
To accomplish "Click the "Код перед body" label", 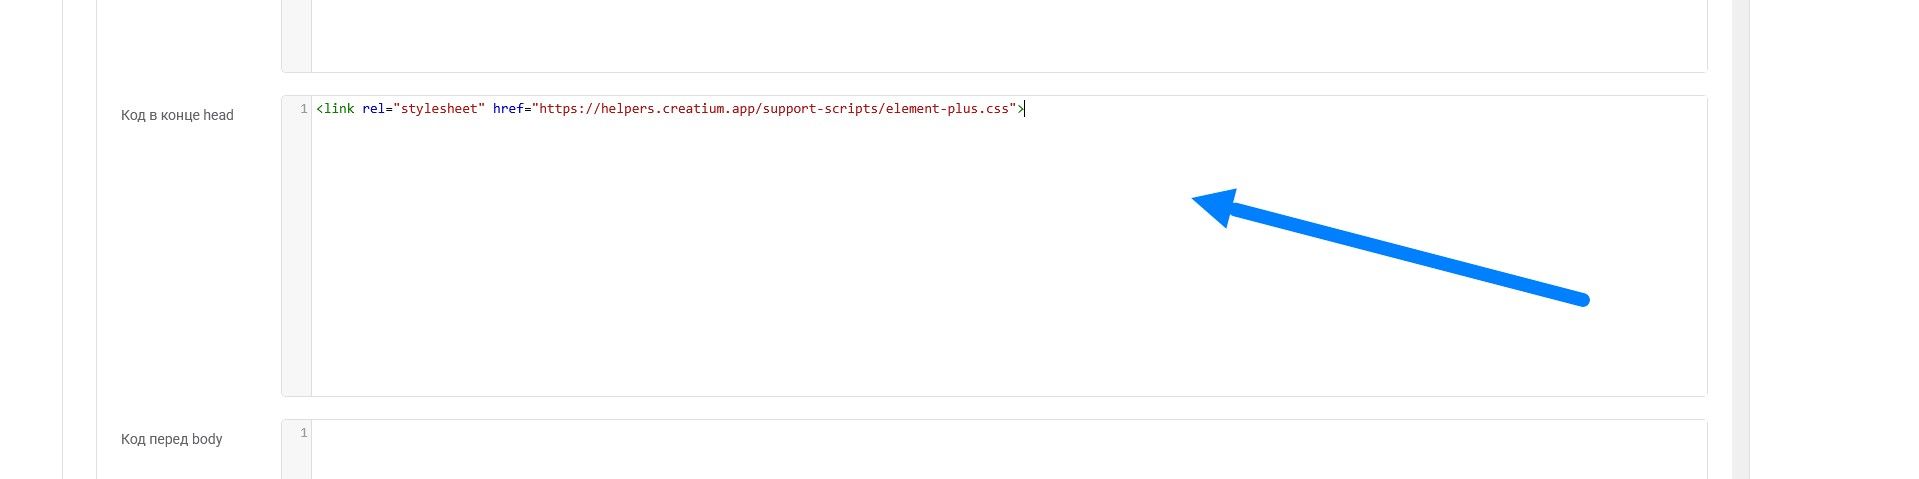I will (x=171, y=439).
